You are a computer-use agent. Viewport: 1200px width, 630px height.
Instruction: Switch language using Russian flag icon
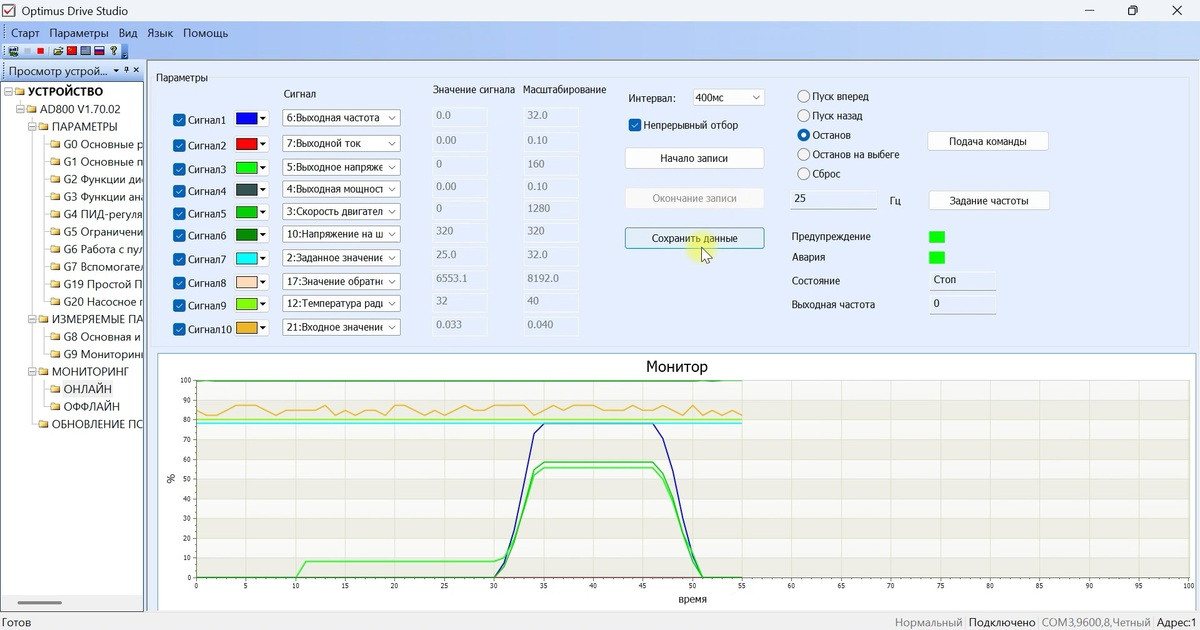pos(99,51)
